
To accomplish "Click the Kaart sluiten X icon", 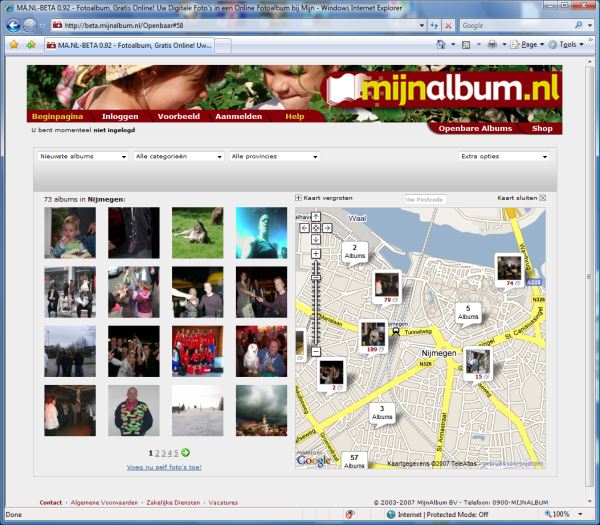I will click(x=543, y=198).
